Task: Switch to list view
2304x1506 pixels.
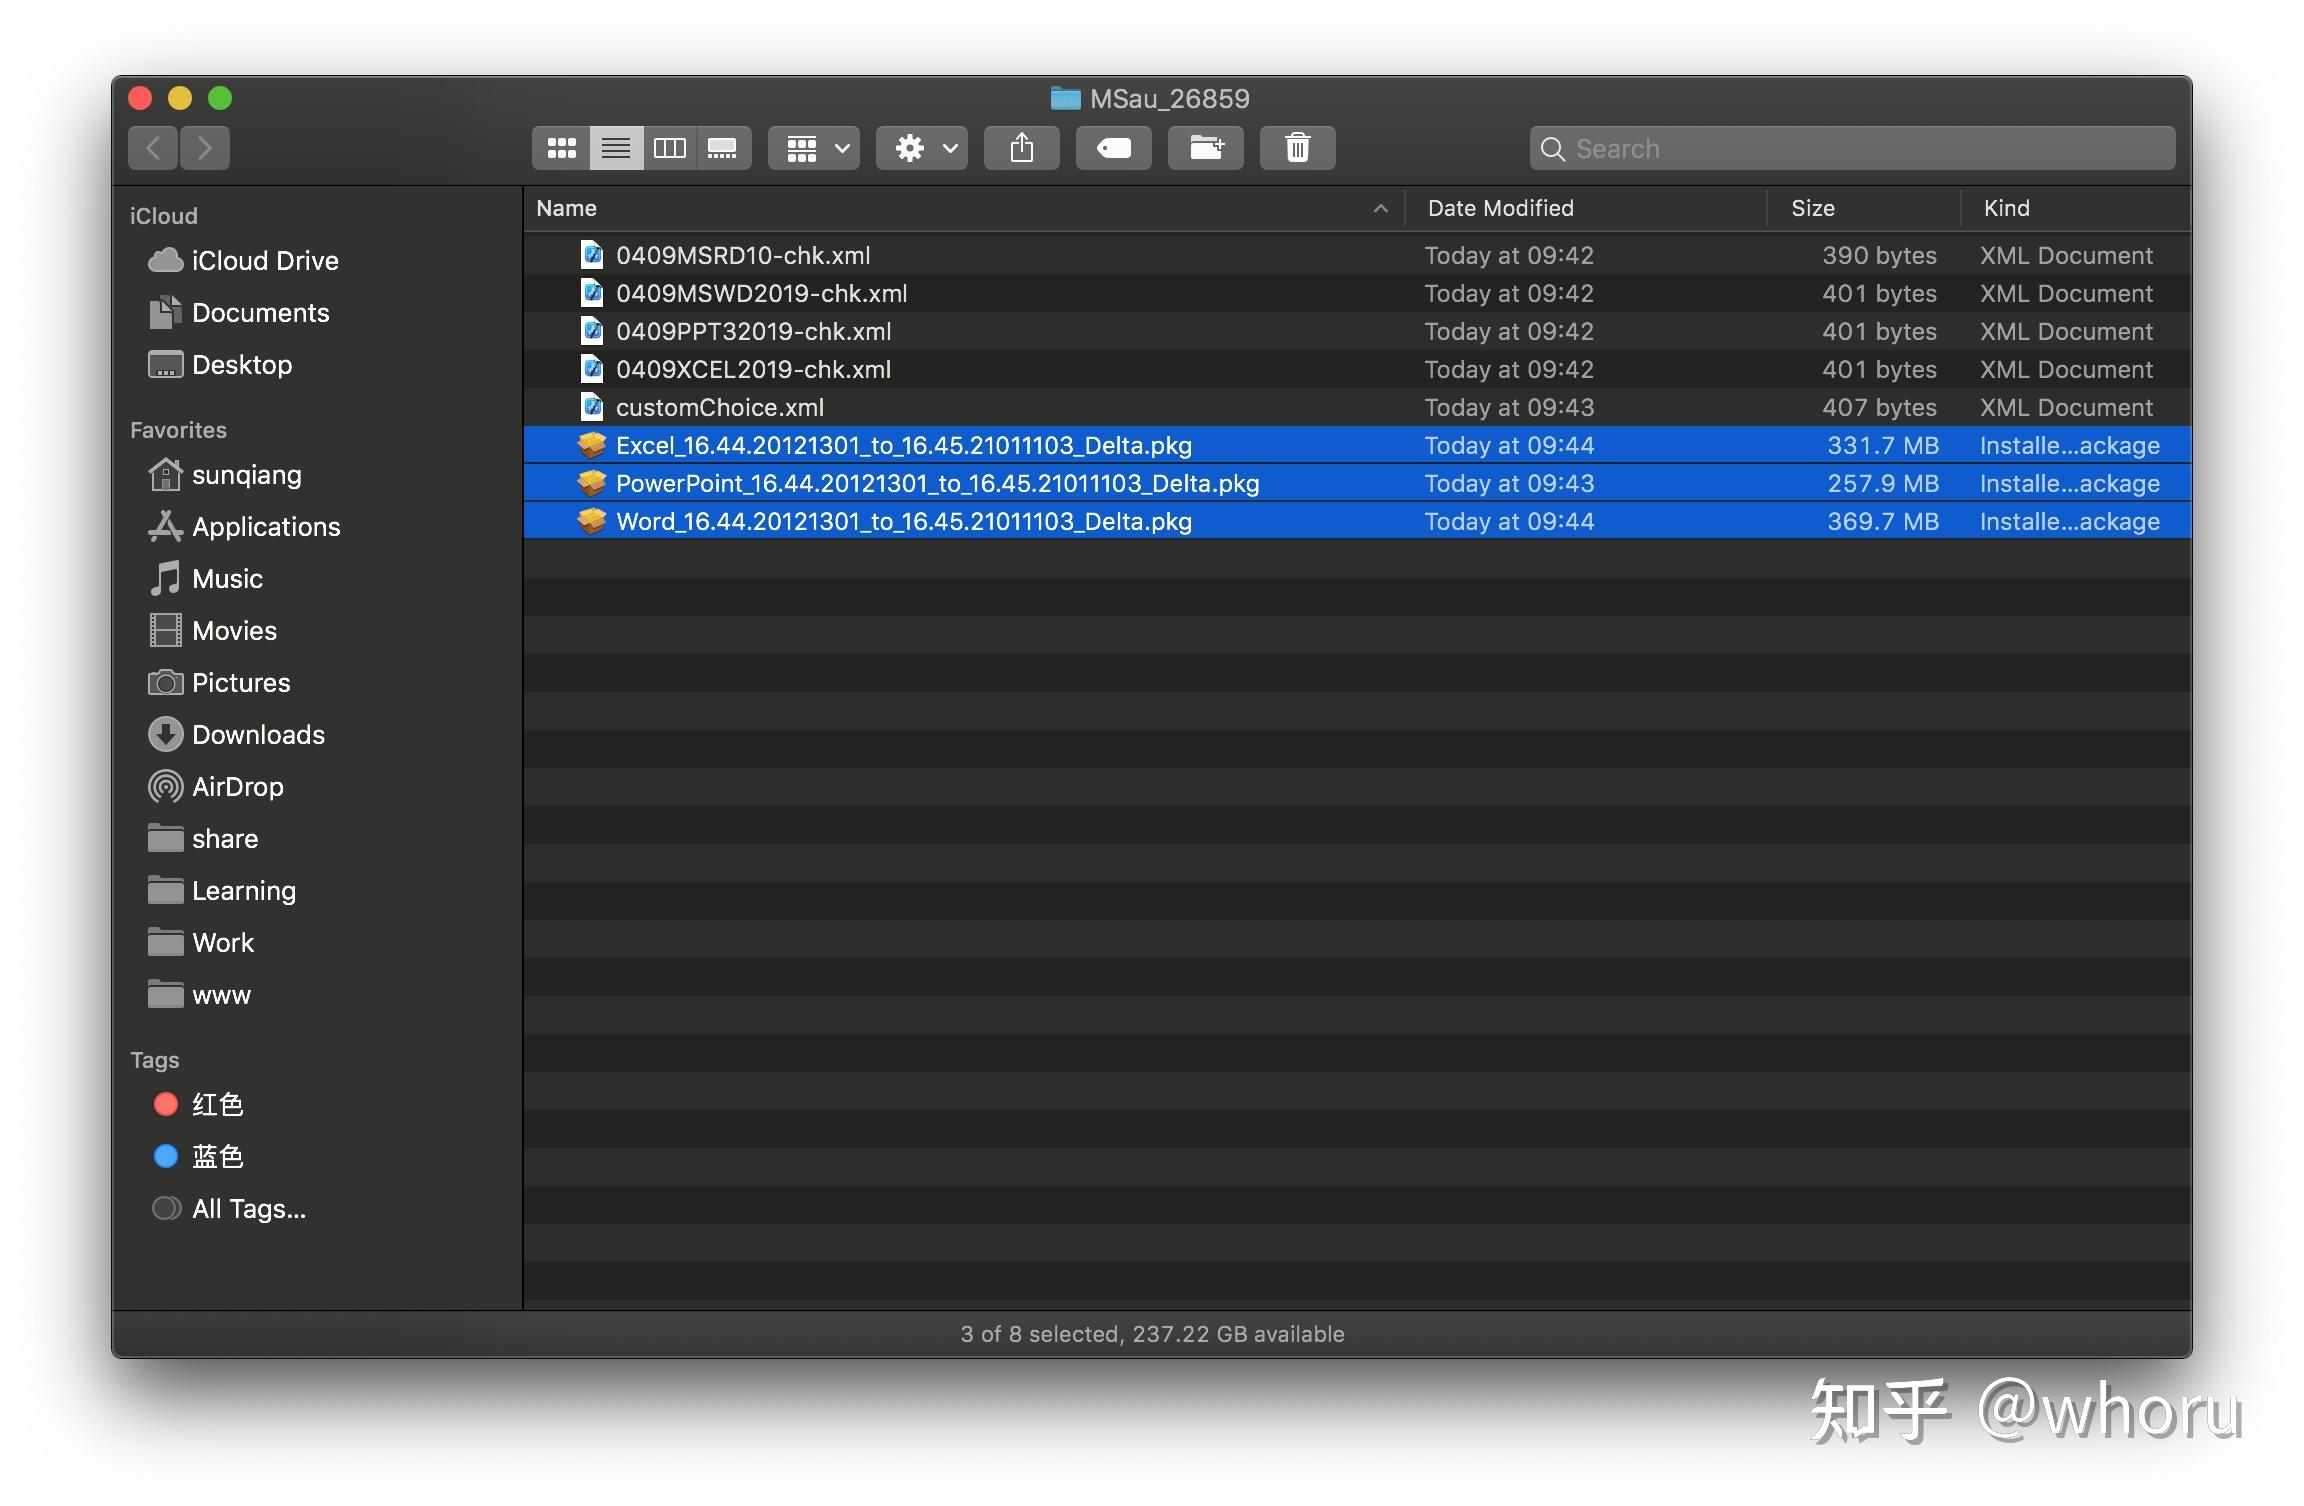Action: (x=616, y=148)
